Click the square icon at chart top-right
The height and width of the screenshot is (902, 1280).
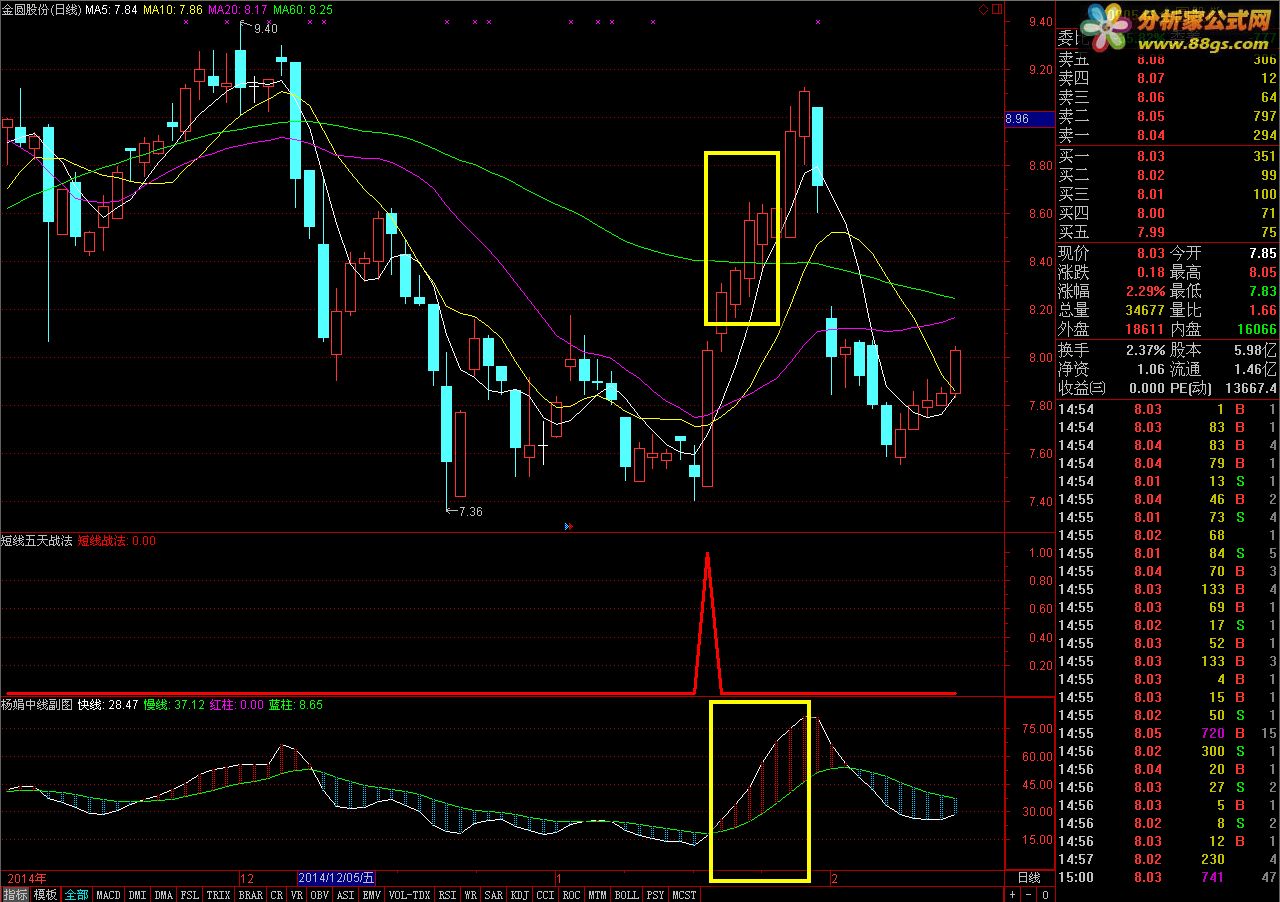pos(997,10)
